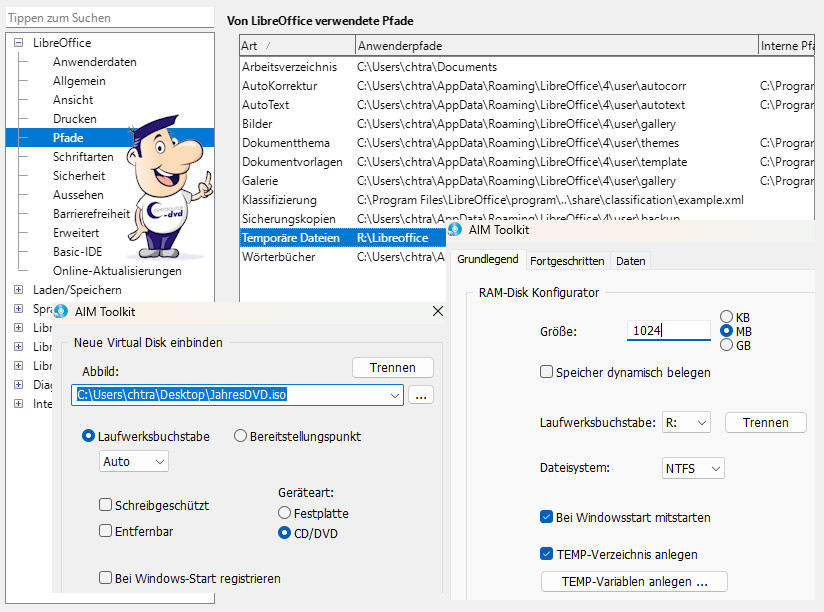Check the Entfernbar option

point(106,531)
